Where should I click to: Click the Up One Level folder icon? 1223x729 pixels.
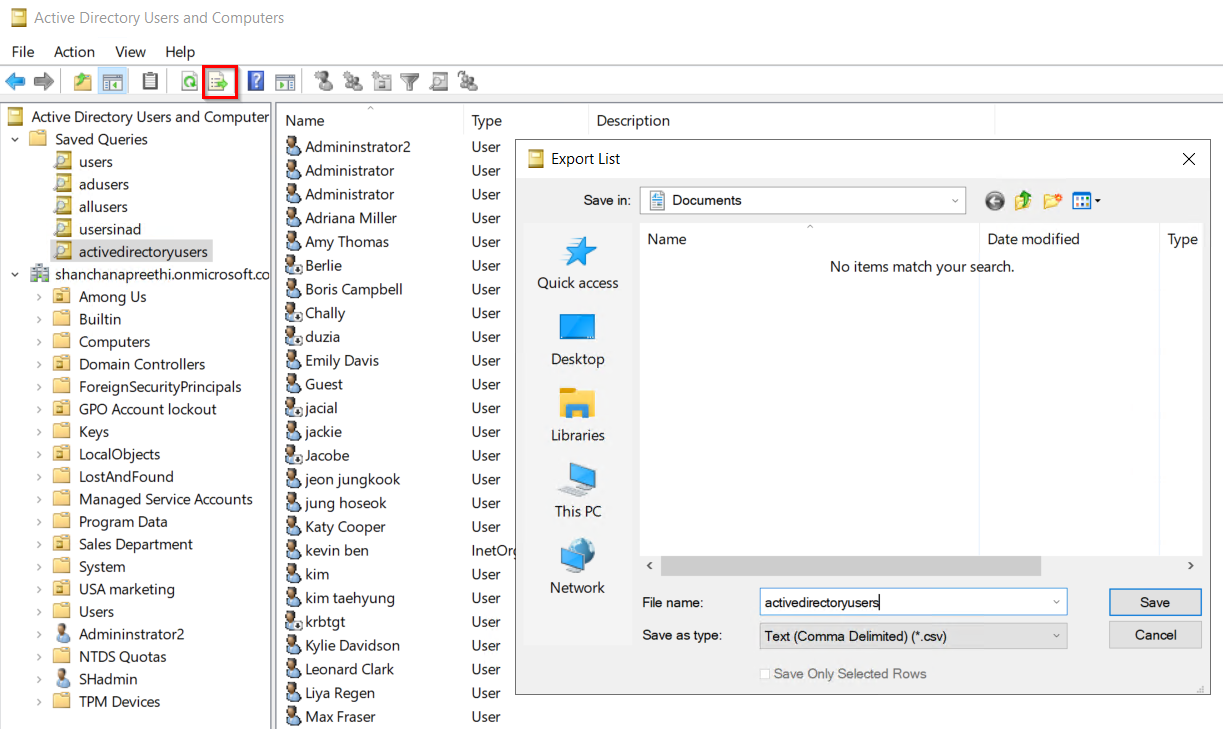point(1023,200)
